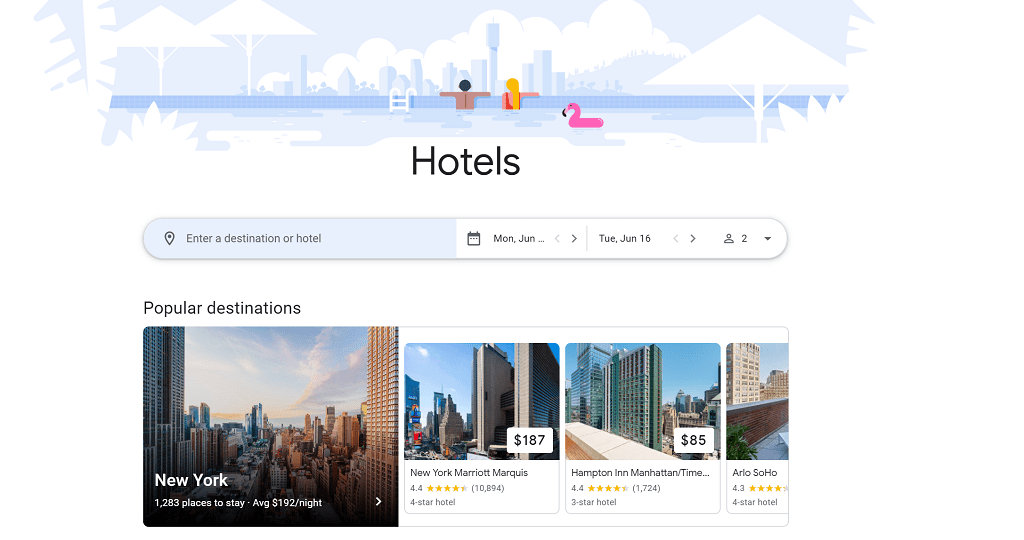Advance check-out date Tue, Jun 16 forward
Screen dimensions: 1024x540
693,238
